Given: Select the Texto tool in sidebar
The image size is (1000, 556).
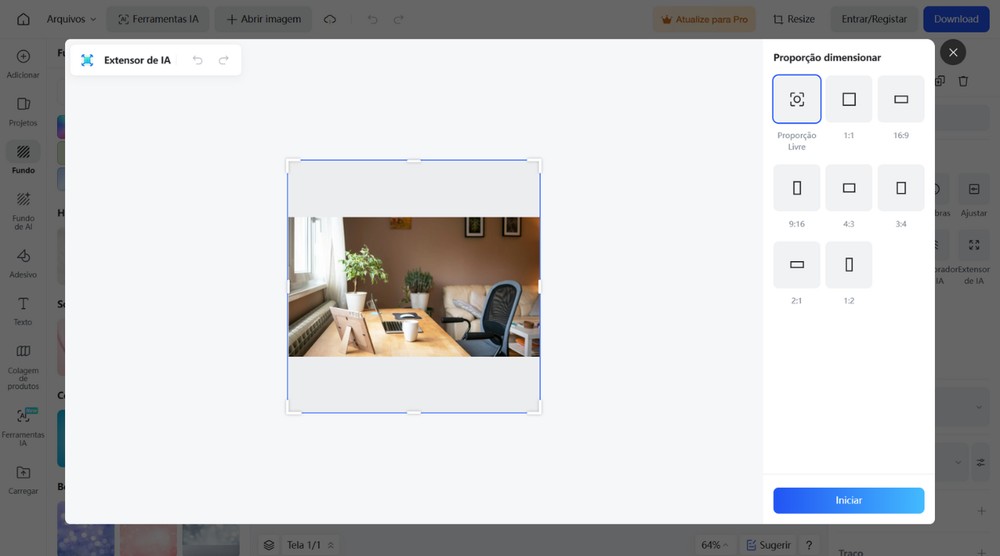Looking at the screenshot, I should coord(23,311).
